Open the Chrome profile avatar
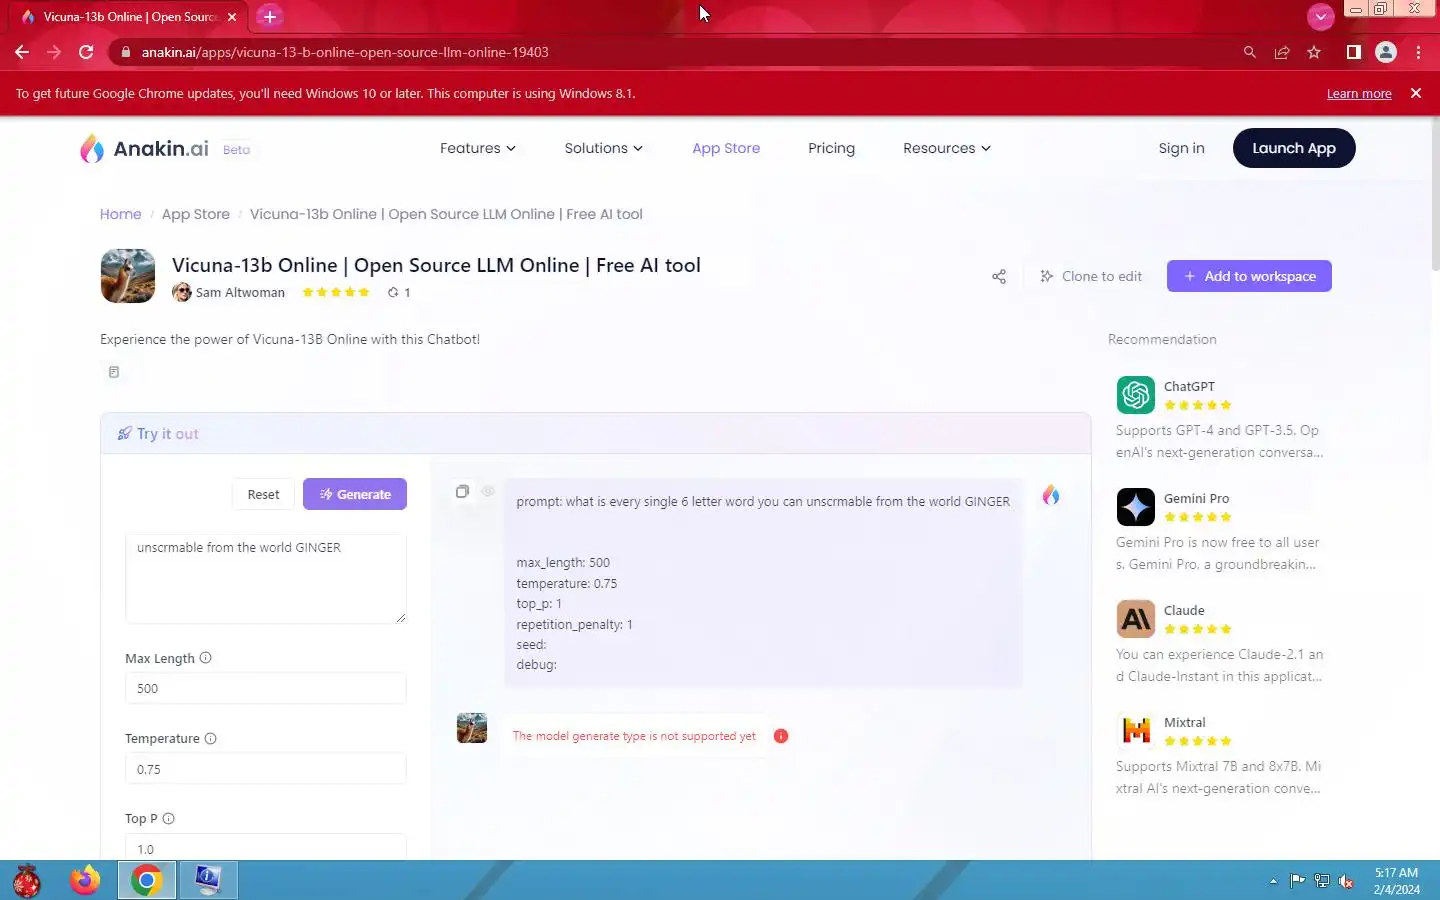 [x=1386, y=52]
